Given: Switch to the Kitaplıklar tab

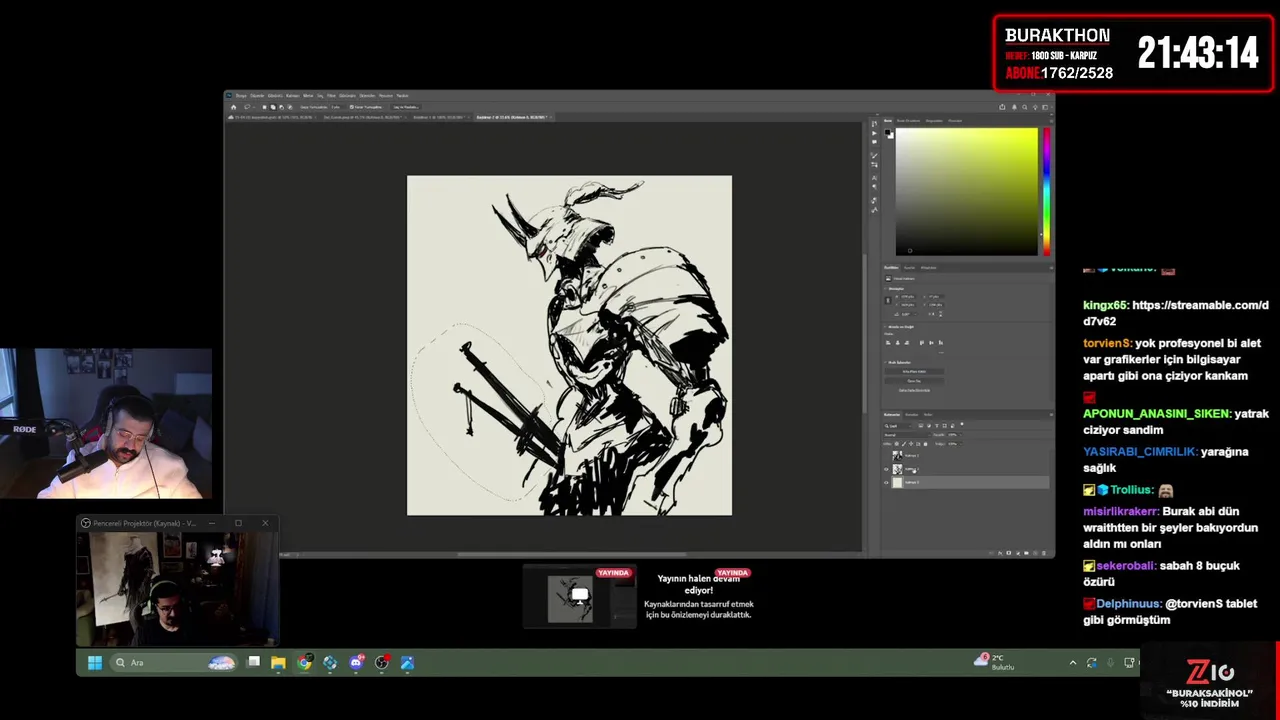Looking at the screenshot, I should click(x=929, y=268).
